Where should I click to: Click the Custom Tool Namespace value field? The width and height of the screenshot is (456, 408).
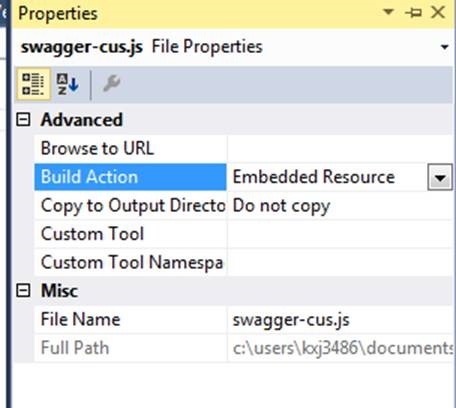pyautogui.click(x=340, y=263)
